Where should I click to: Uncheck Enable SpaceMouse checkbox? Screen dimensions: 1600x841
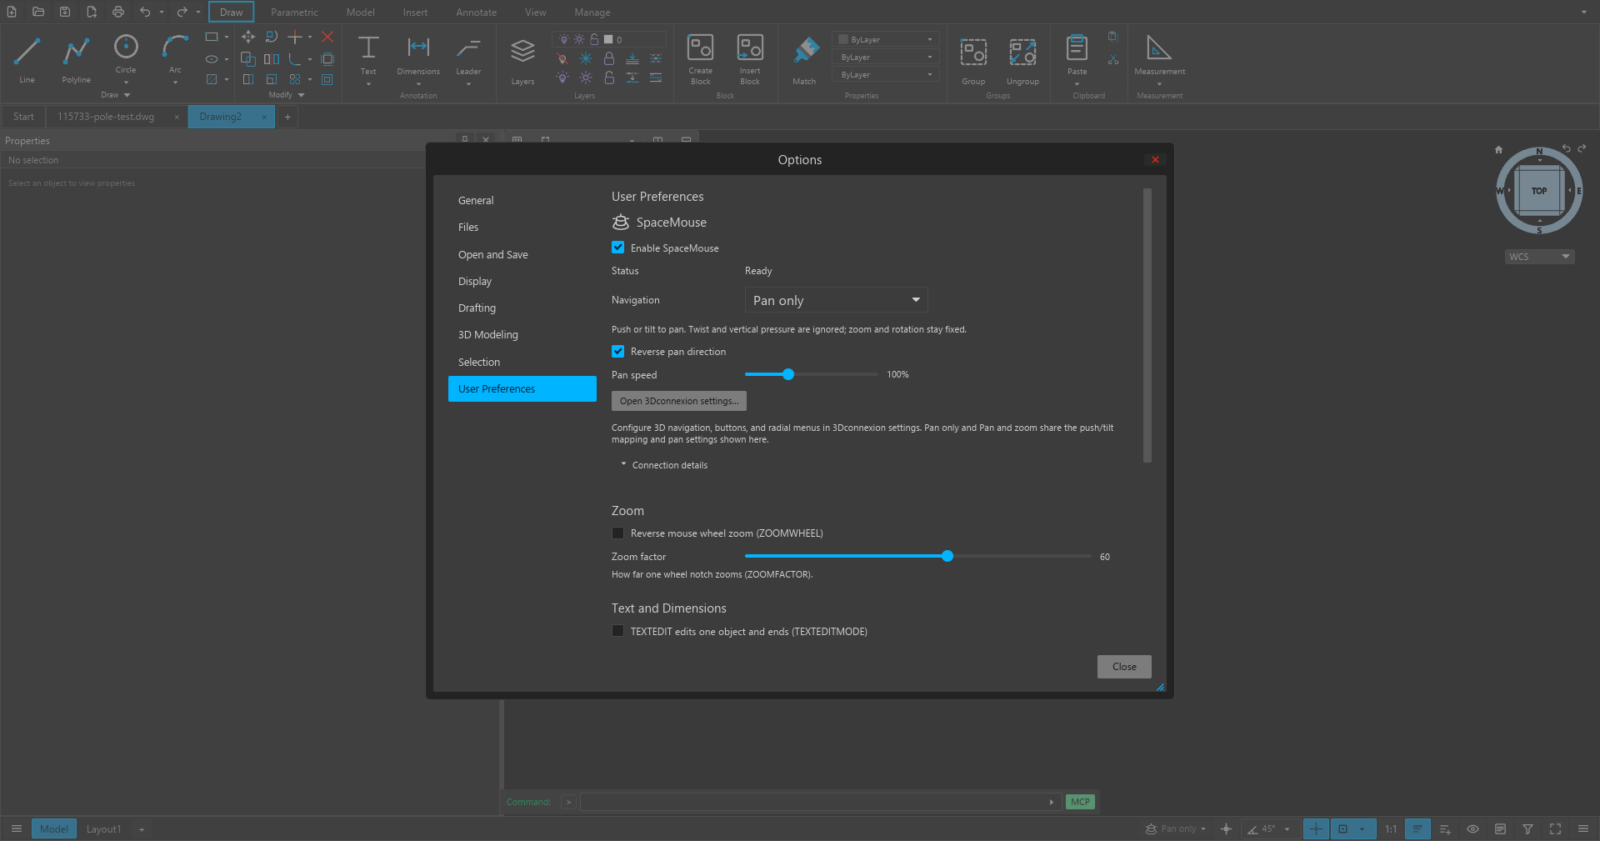pyautogui.click(x=618, y=248)
